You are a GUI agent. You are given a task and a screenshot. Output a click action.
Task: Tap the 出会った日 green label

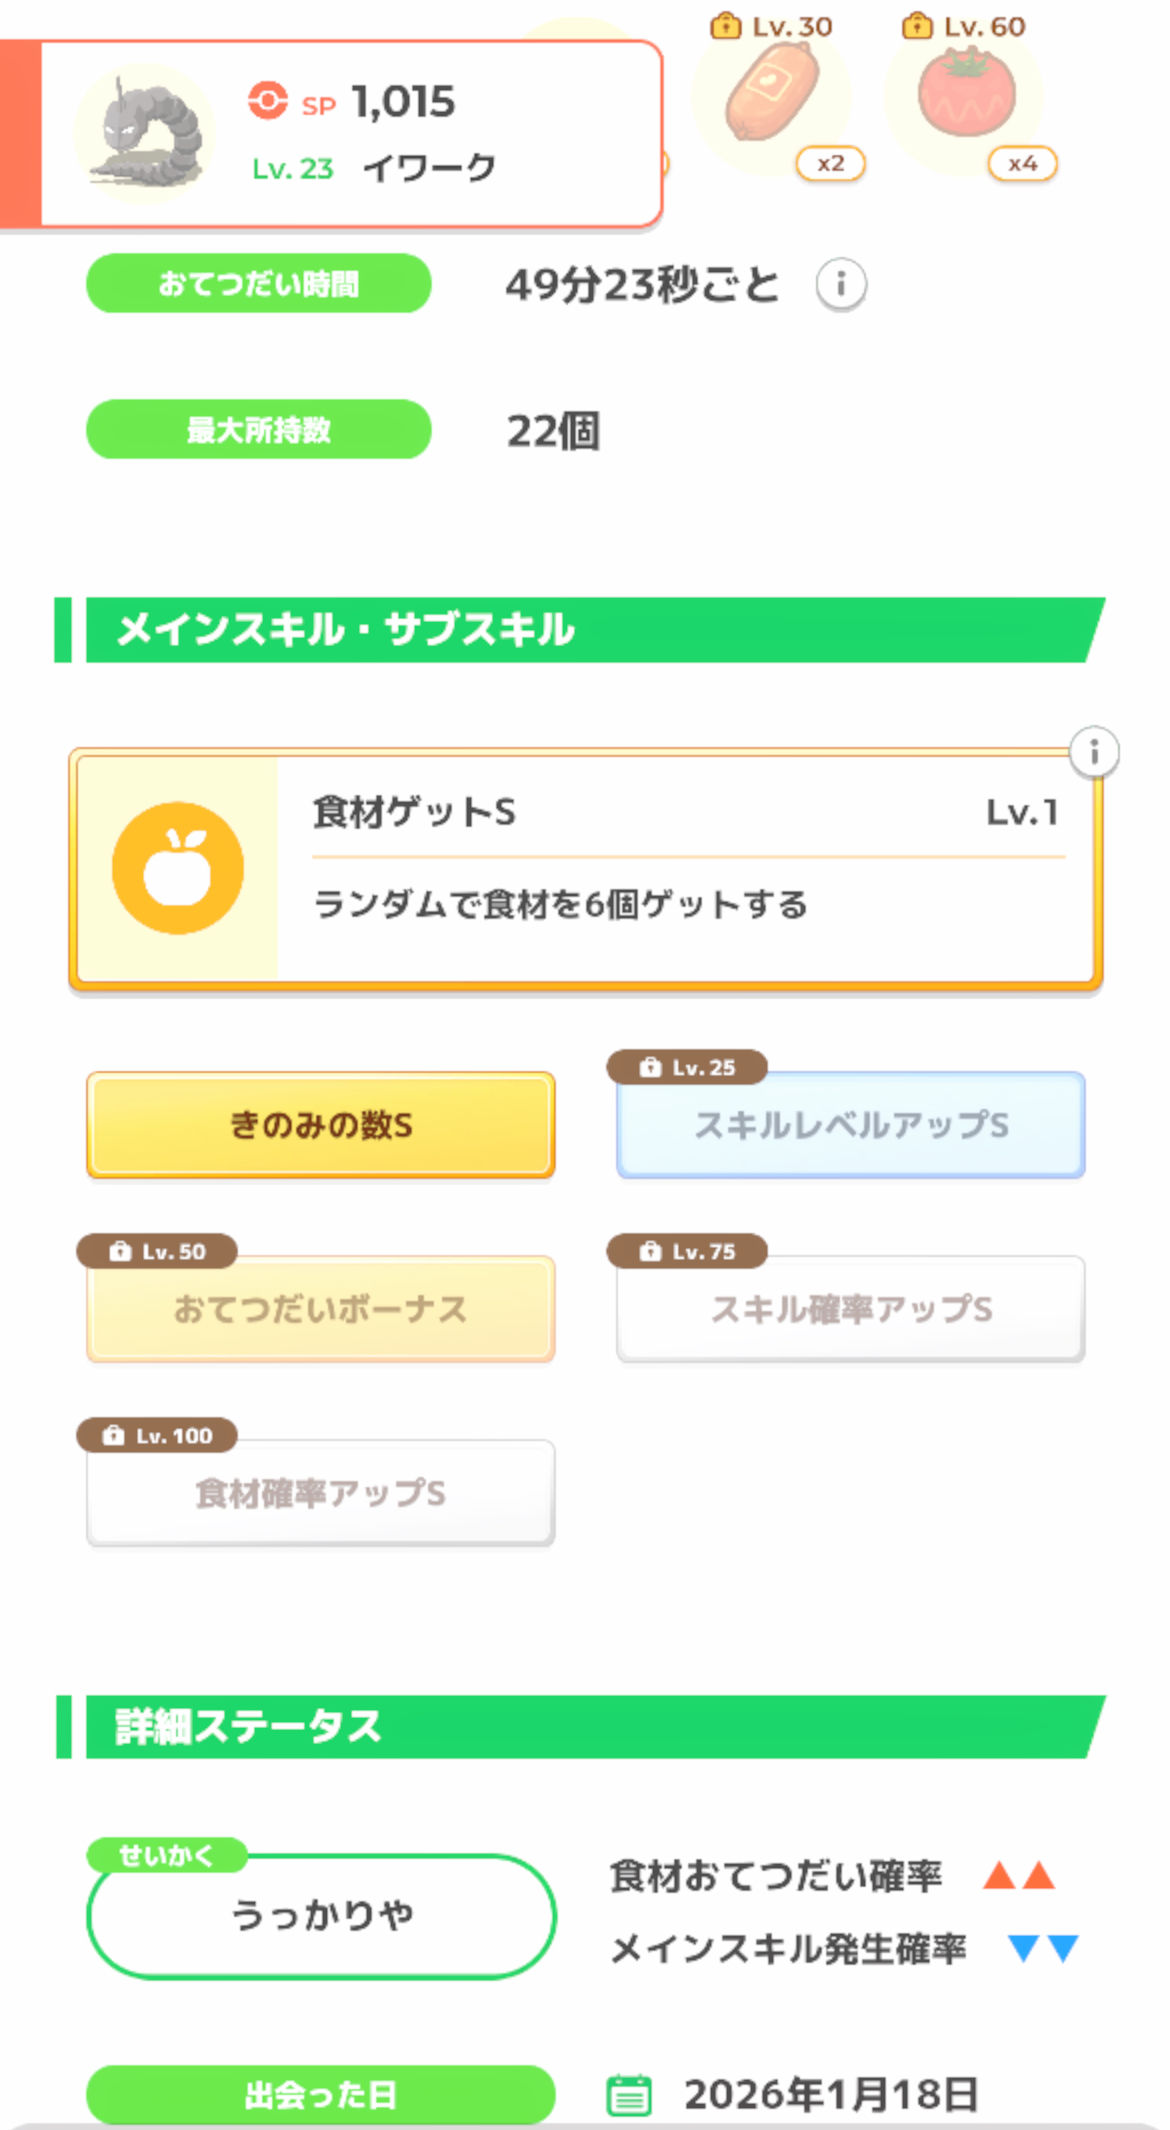coord(320,2094)
